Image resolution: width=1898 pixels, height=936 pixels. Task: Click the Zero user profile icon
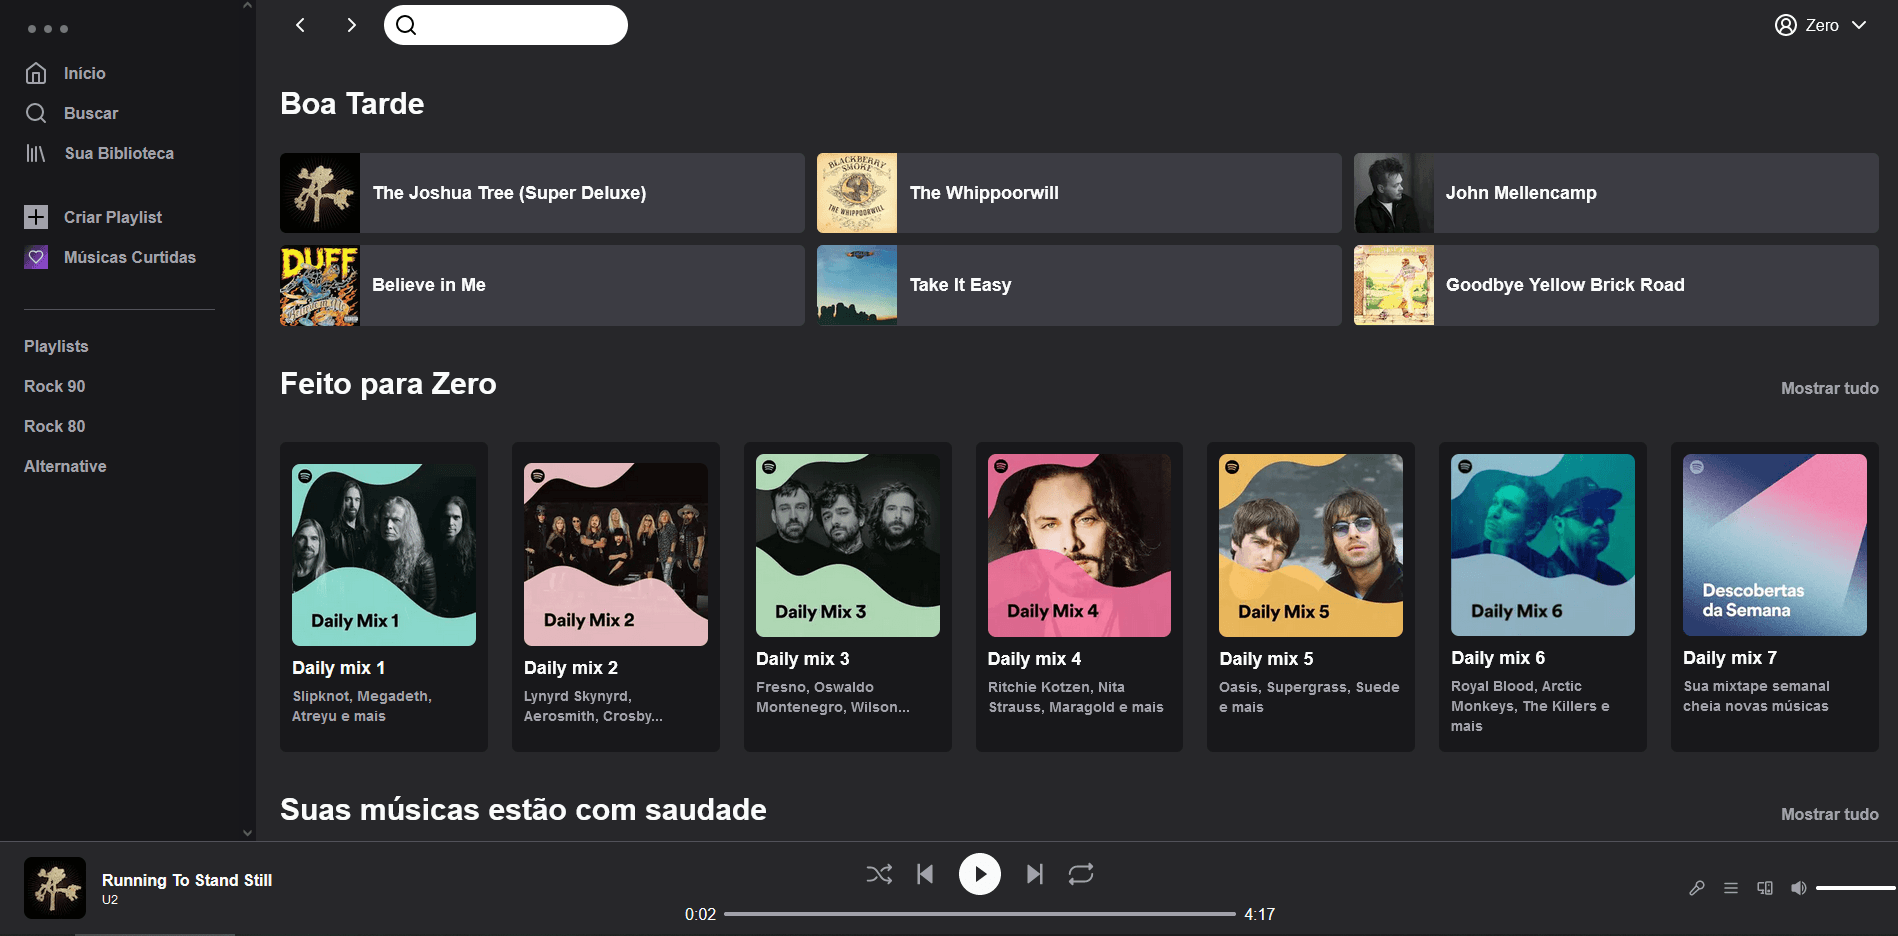click(1785, 25)
